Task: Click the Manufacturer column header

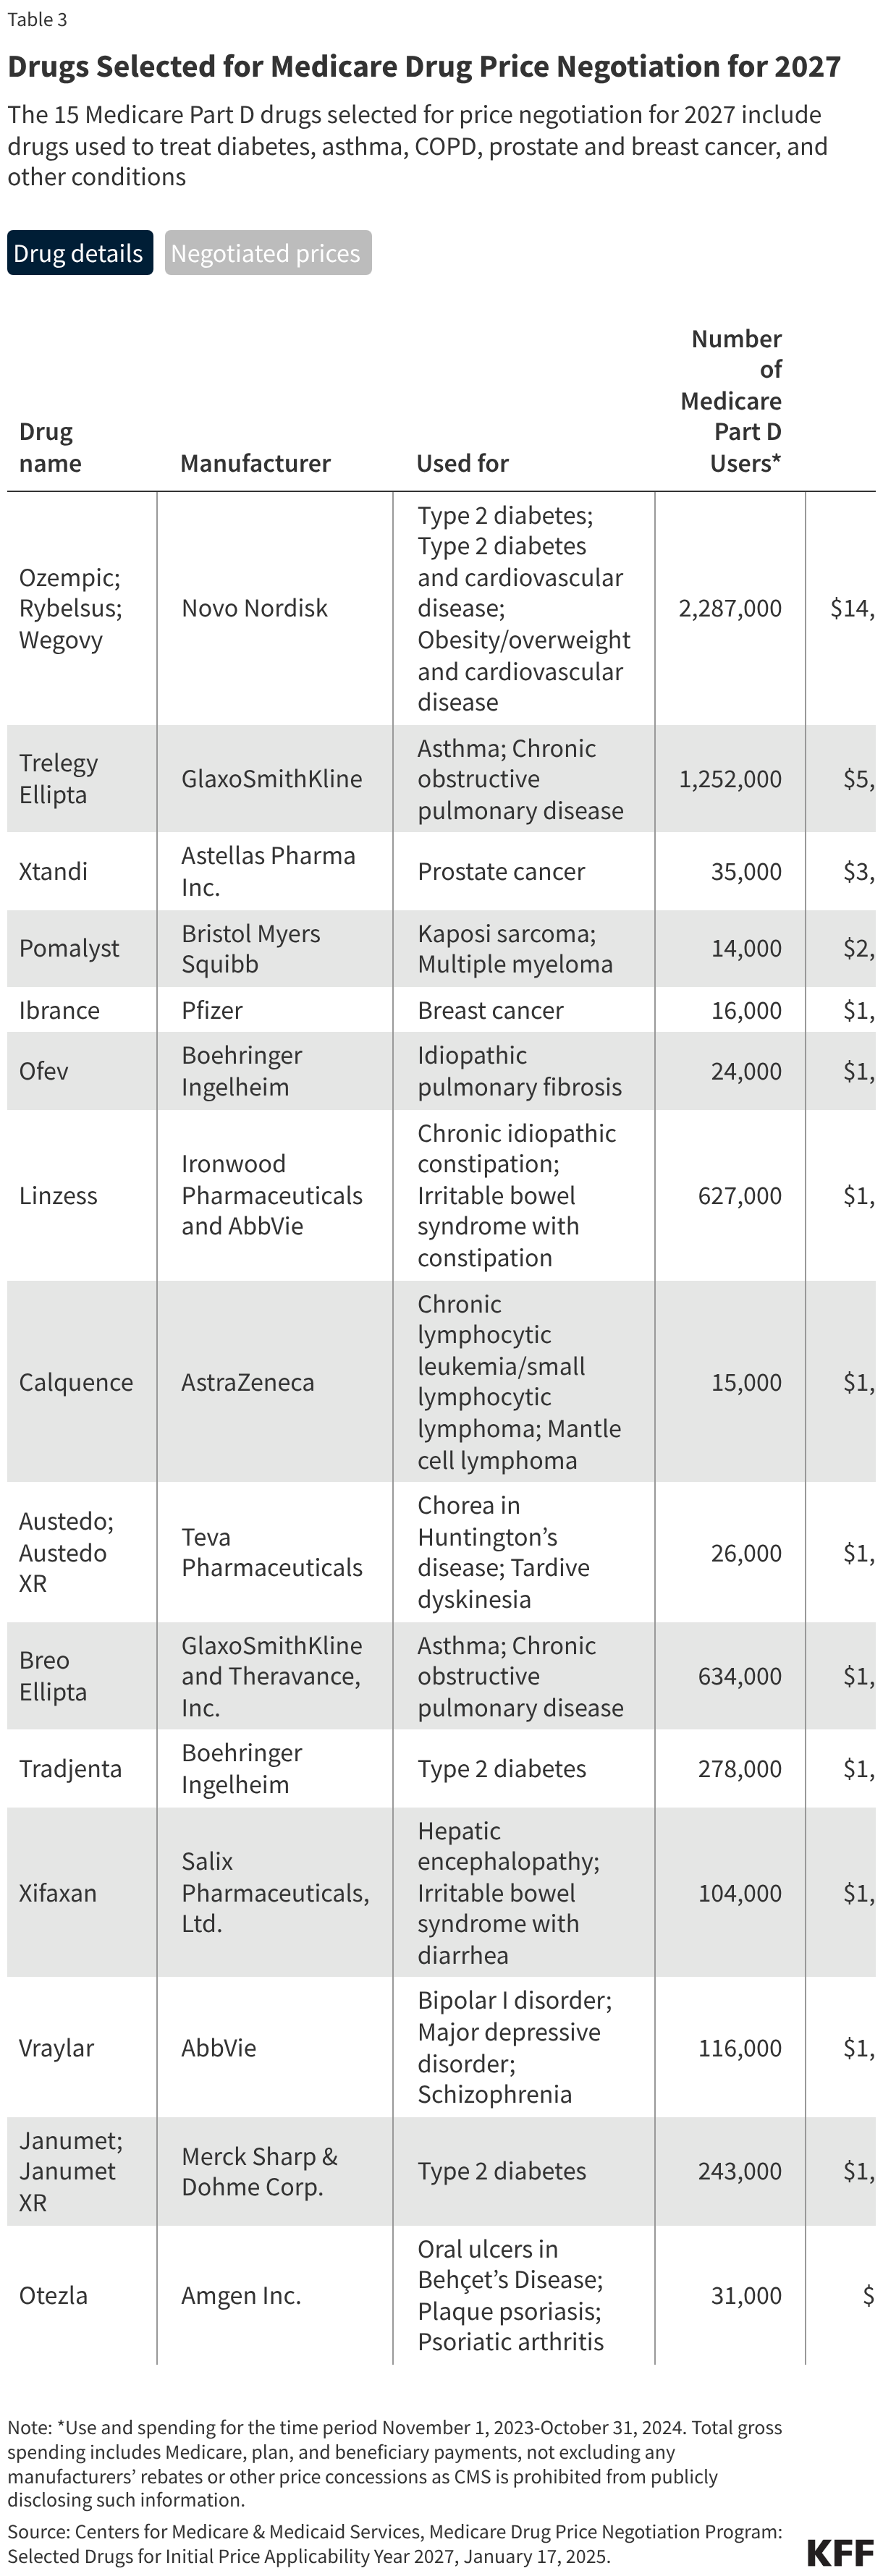Action: tap(255, 463)
